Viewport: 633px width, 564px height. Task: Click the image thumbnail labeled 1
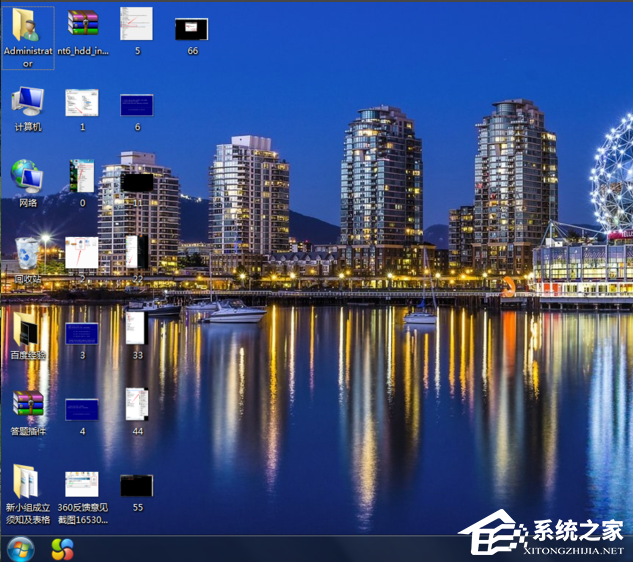coord(82,103)
